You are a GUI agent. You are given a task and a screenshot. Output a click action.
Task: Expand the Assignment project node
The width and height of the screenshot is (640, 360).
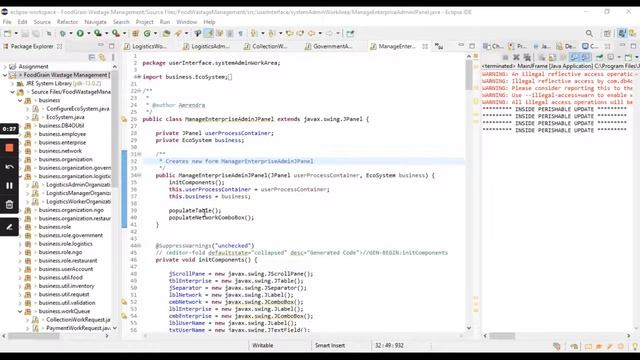click(5, 66)
